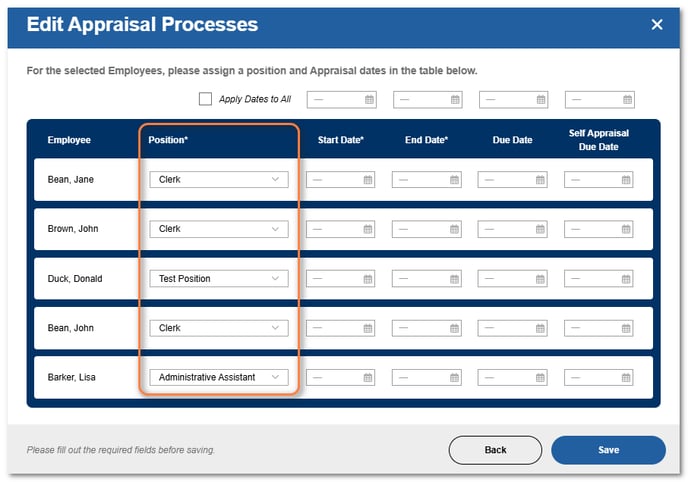Image resolution: width=688 pixels, height=482 pixels.
Task: Click Start Date field for Bean, Jane
Action: [x=340, y=180]
